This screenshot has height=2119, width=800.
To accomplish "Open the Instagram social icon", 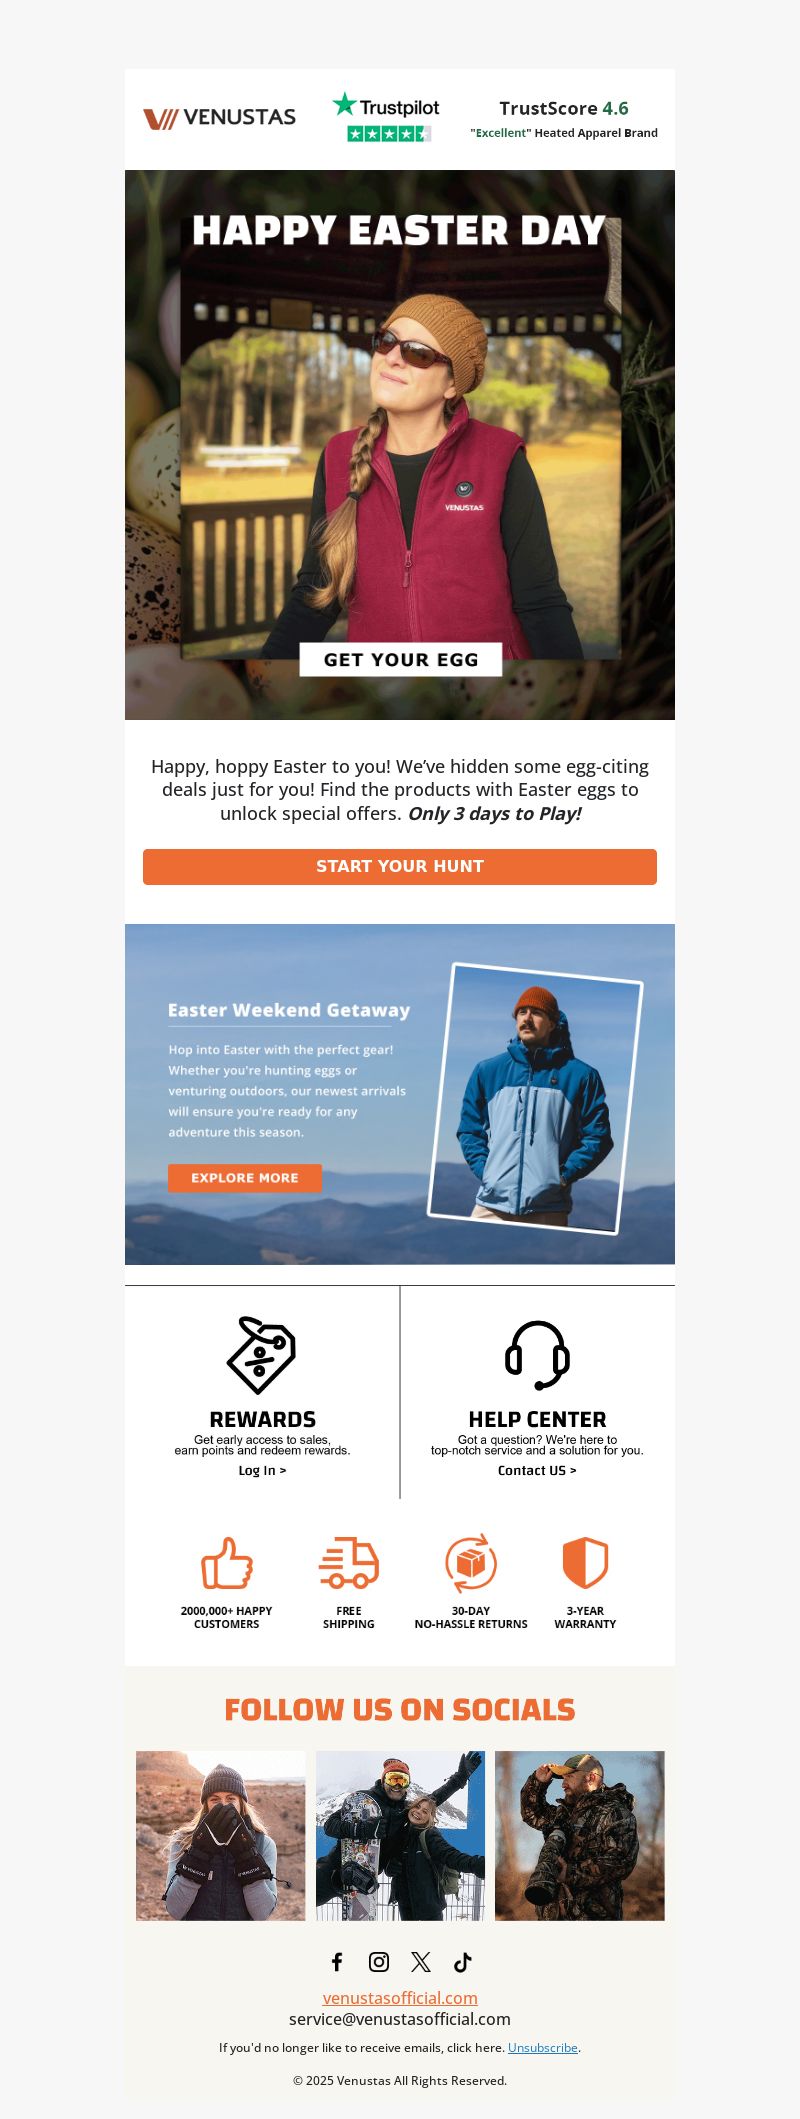I will tap(379, 1962).
